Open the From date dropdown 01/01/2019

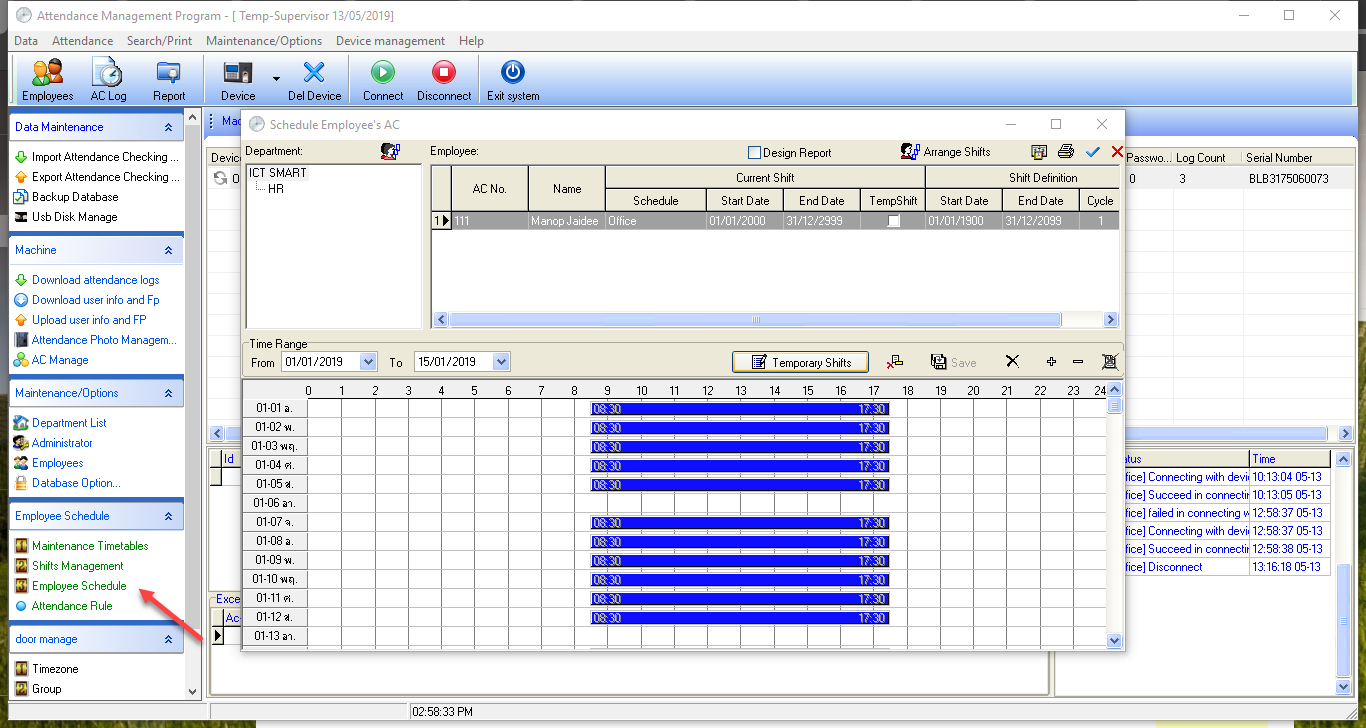click(368, 362)
